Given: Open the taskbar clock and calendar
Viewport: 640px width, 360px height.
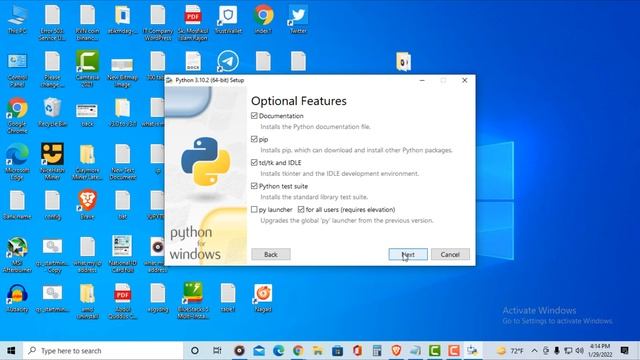Looking at the screenshot, I should point(600,351).
